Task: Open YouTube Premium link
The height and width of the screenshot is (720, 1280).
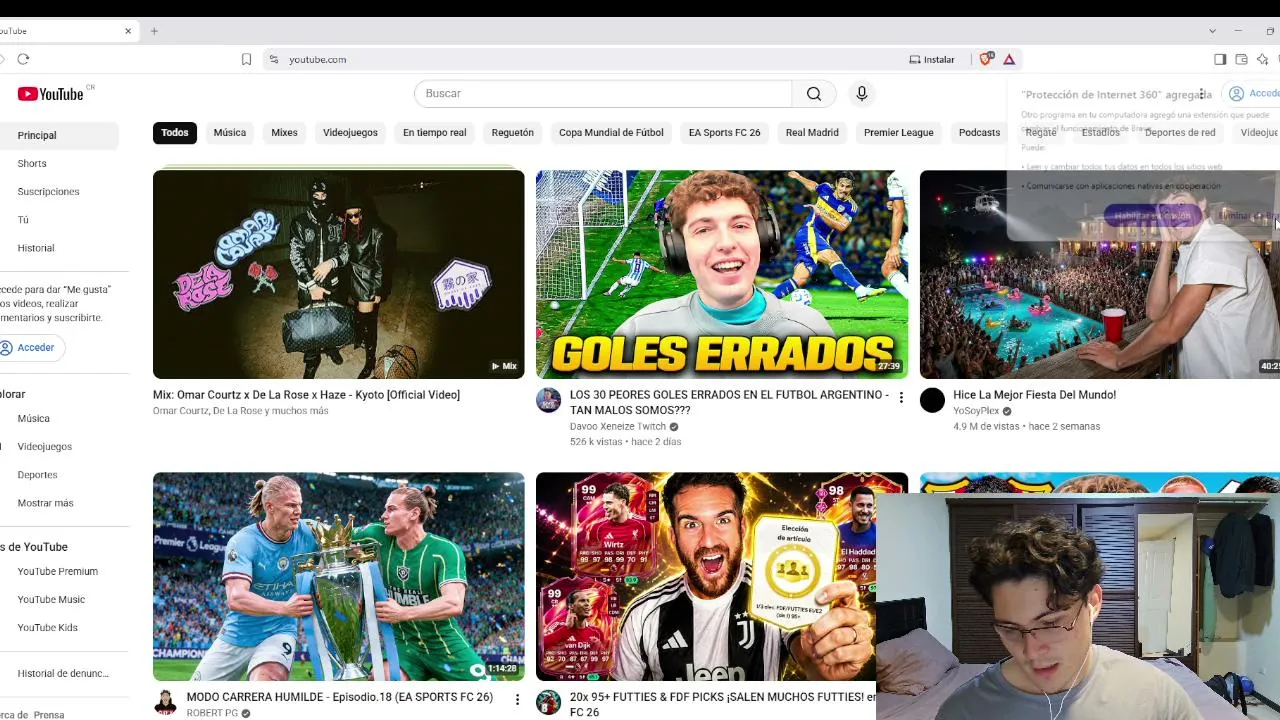Action: tap(59, 571)
